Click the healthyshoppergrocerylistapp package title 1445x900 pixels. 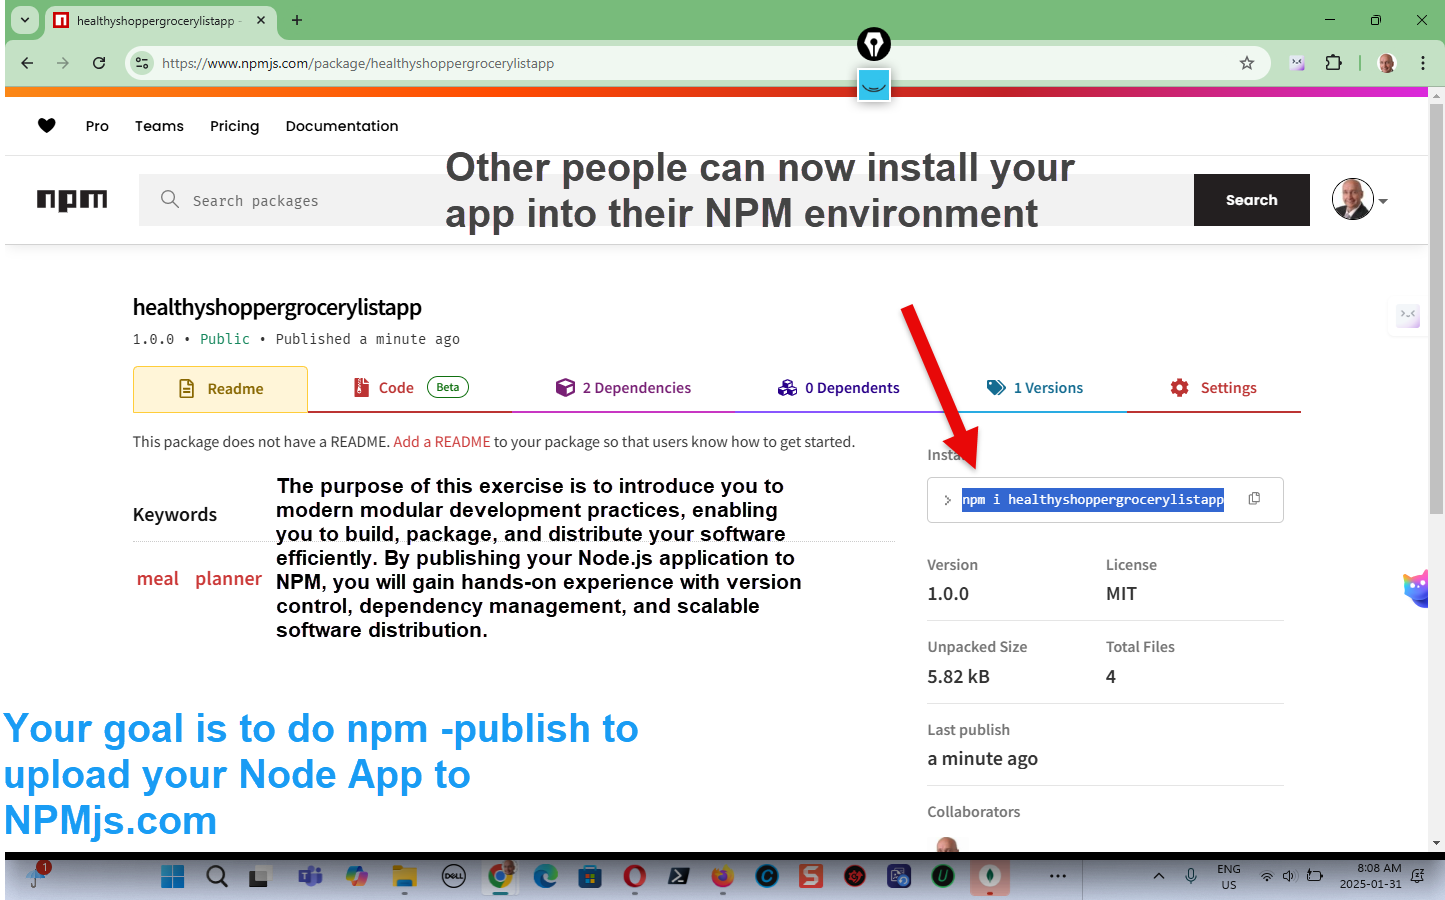coord(277,307)
